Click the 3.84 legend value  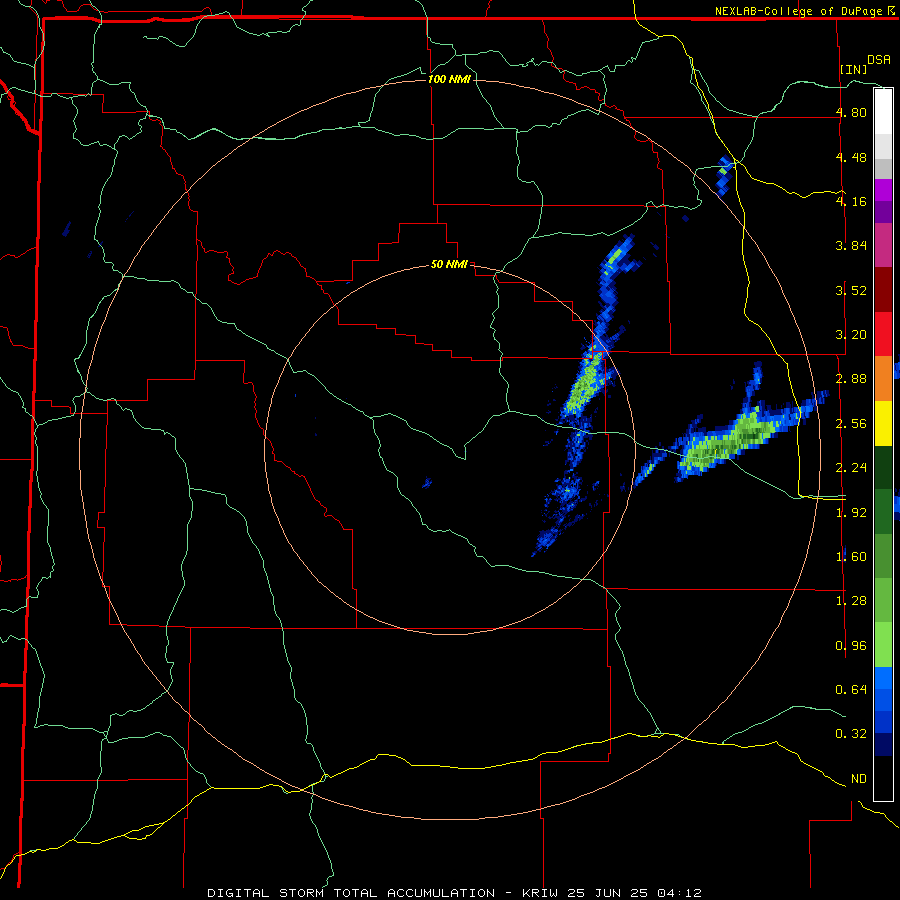(x=851, y=246)
